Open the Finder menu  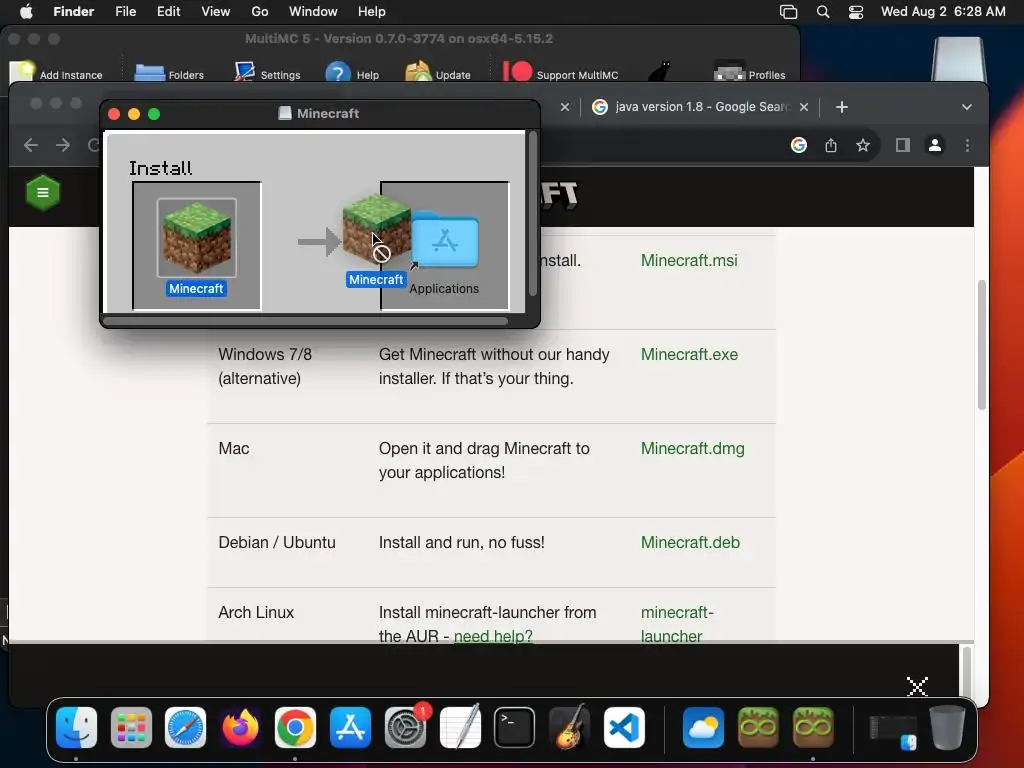pos(73,12)
